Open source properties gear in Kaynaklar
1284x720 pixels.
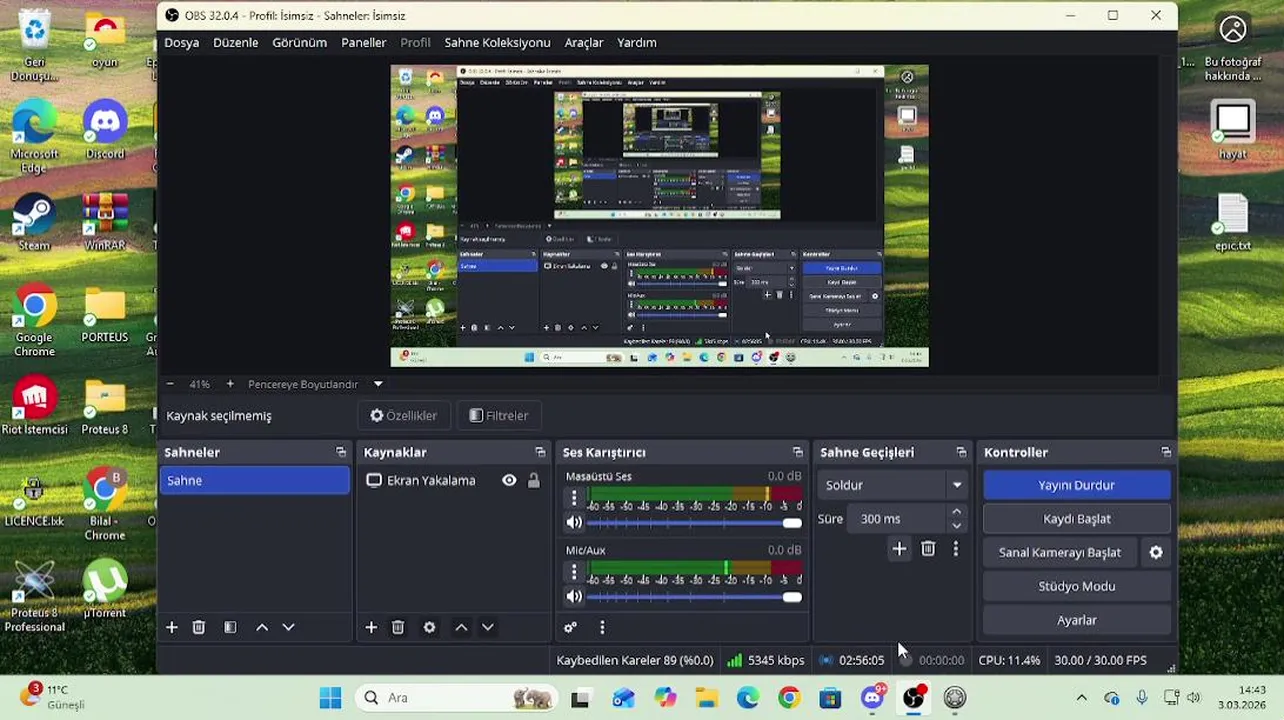click(429, 627)
